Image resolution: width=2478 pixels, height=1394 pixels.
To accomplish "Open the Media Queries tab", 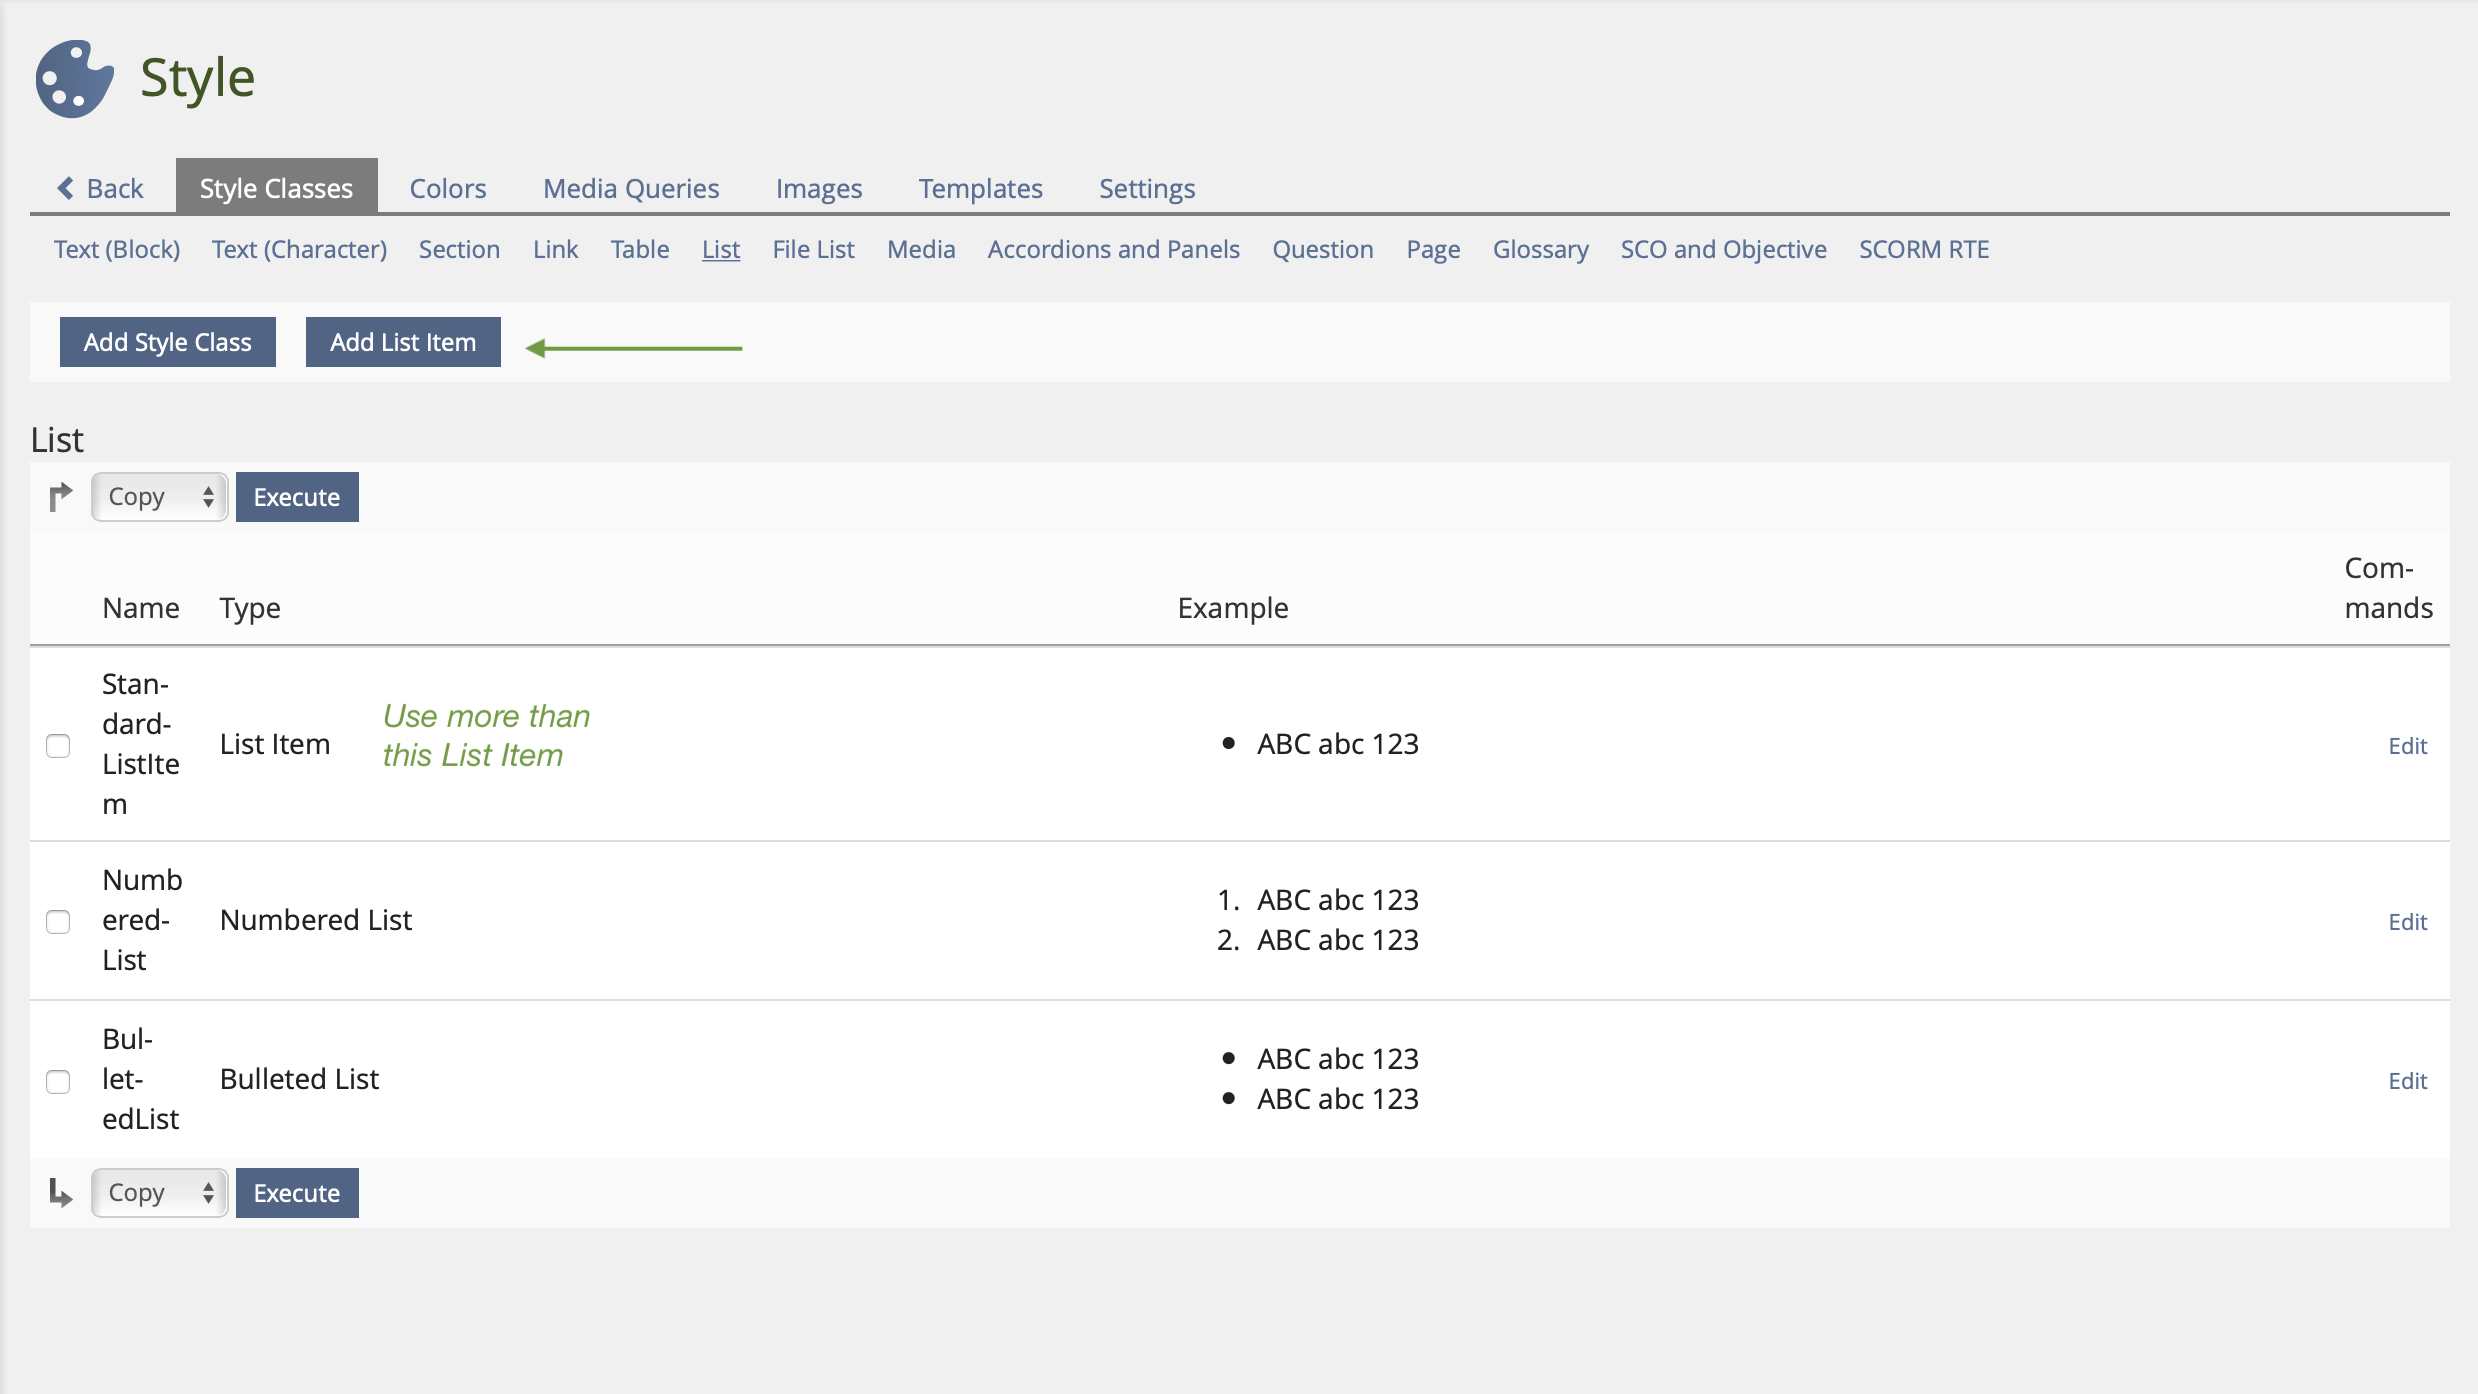I will (x=631, y=188).
